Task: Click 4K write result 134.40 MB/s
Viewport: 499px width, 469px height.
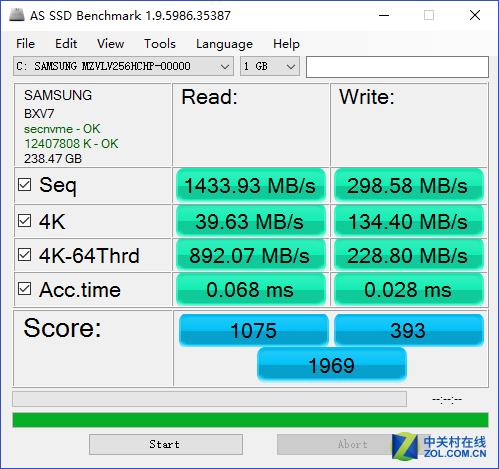Action: [x=409, y=221]
